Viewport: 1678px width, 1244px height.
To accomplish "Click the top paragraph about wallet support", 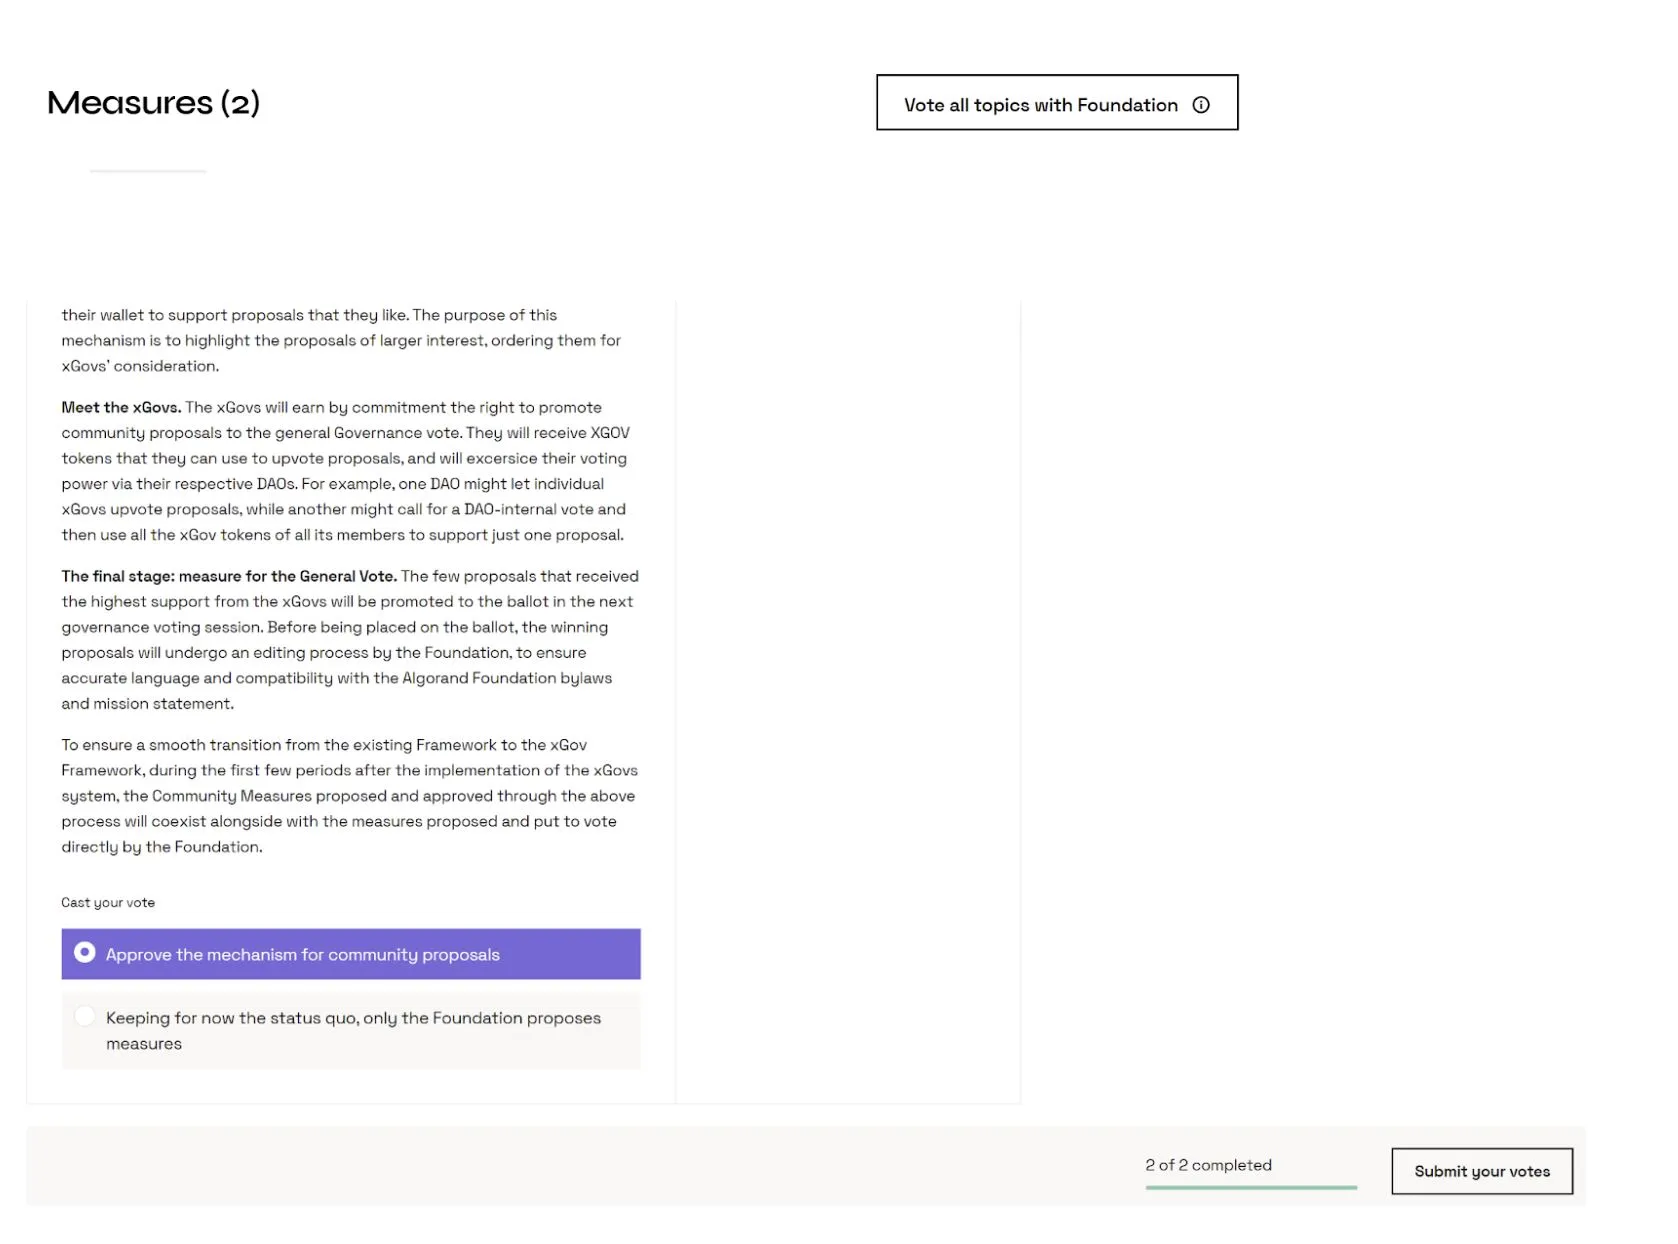I will click(x=341, y=340).
